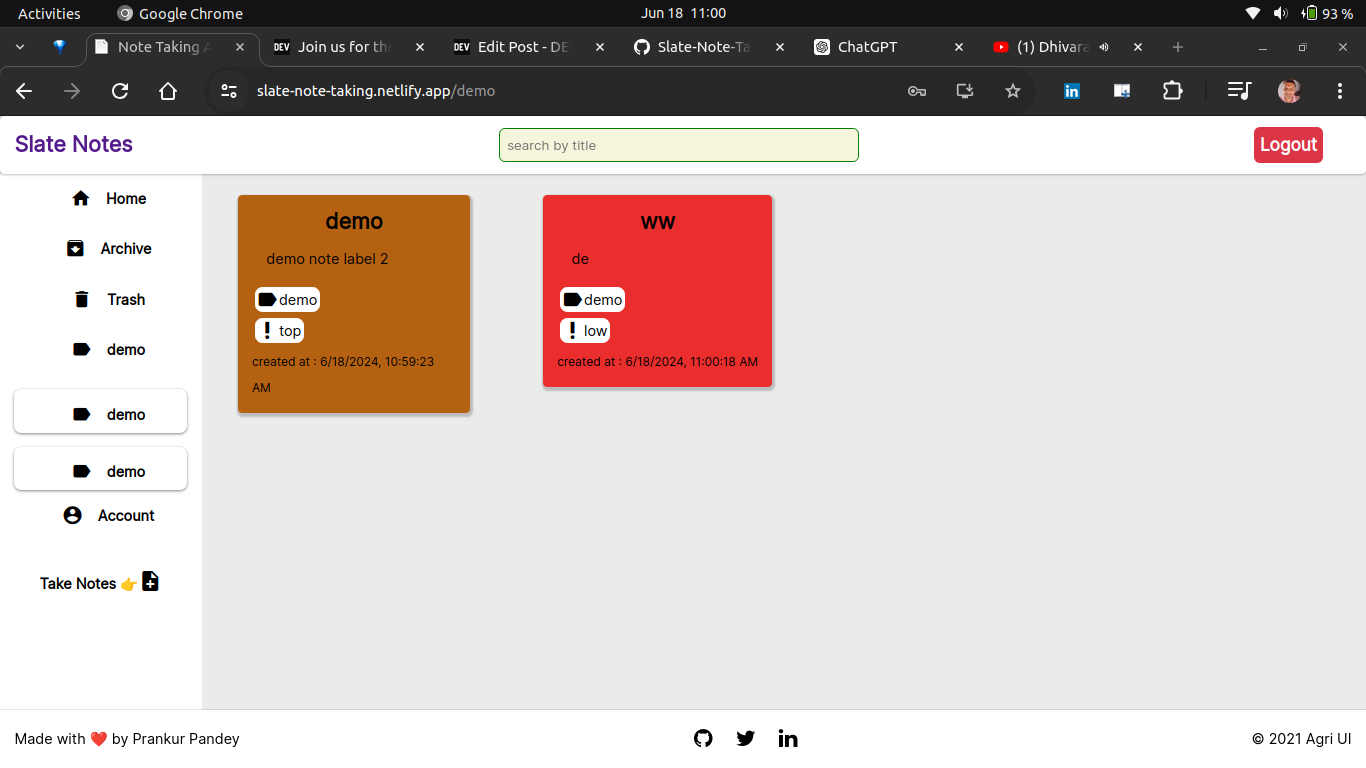Open the LinkedIn icon in the footer
This screenshot has width=1366, height=768.
(788, 739)
